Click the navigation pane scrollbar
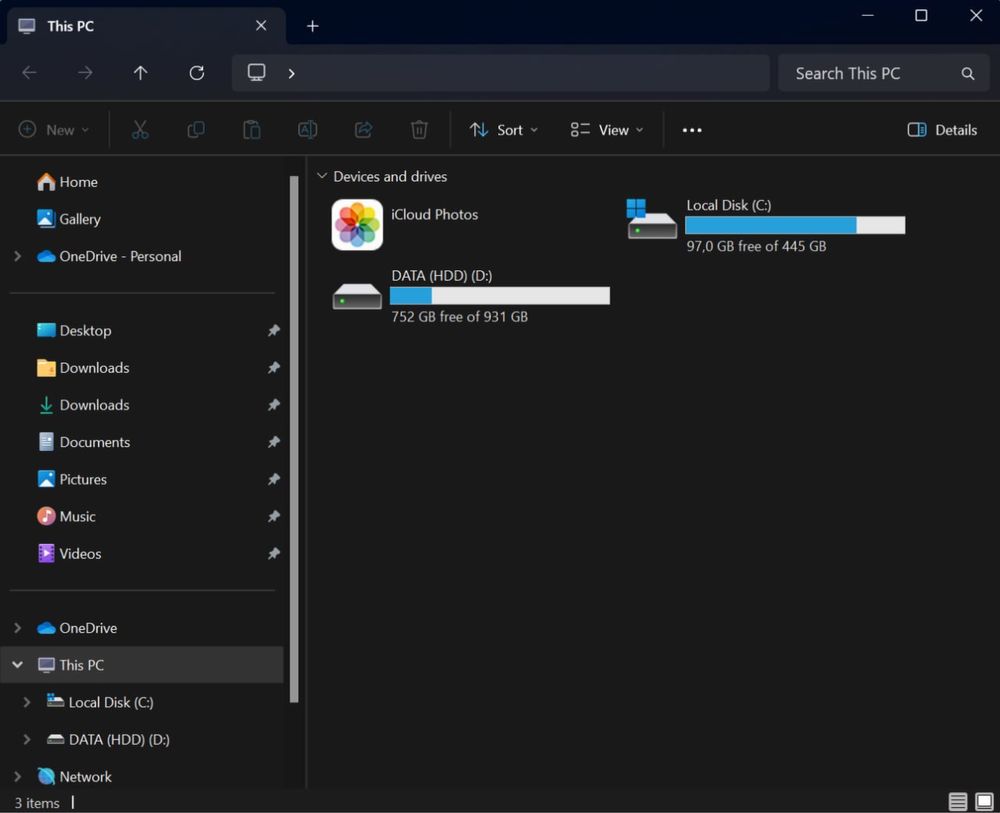 point(294,439)
